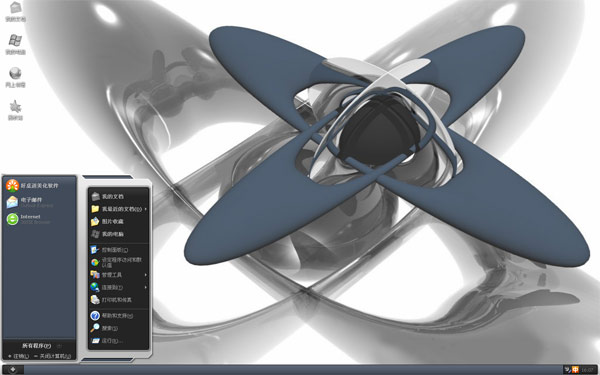
Task: Click the Start button on the taskbar
Action: click(x=12, y=369)
